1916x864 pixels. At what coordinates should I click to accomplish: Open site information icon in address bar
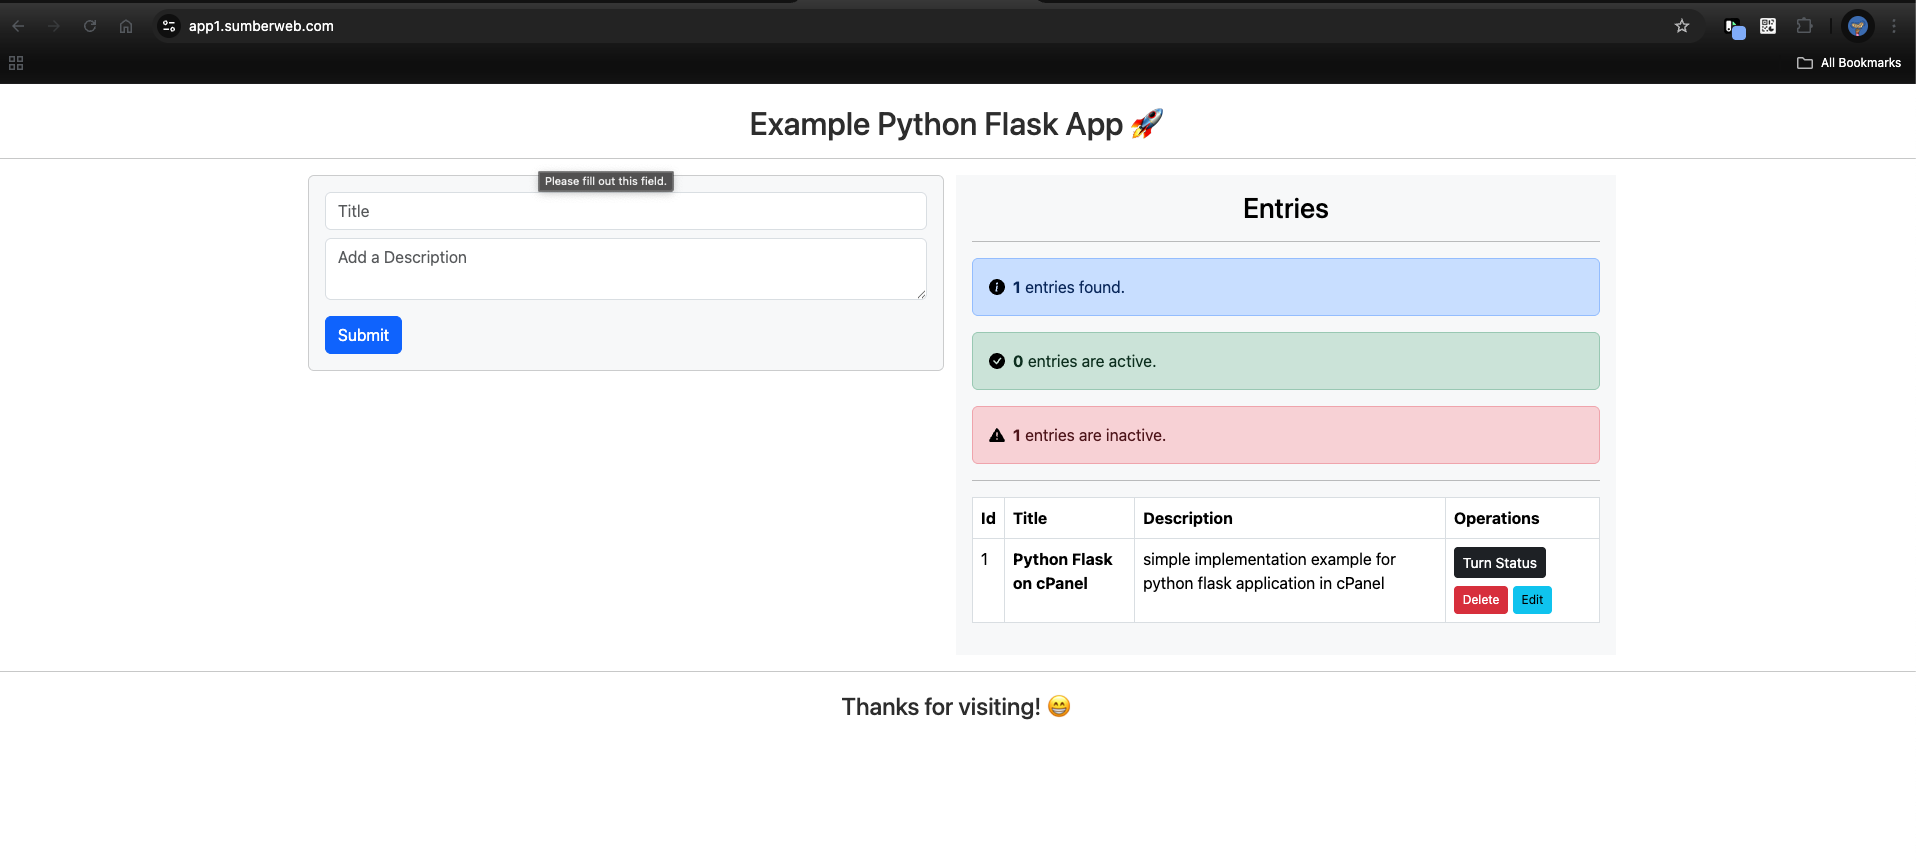click(169, 26)
